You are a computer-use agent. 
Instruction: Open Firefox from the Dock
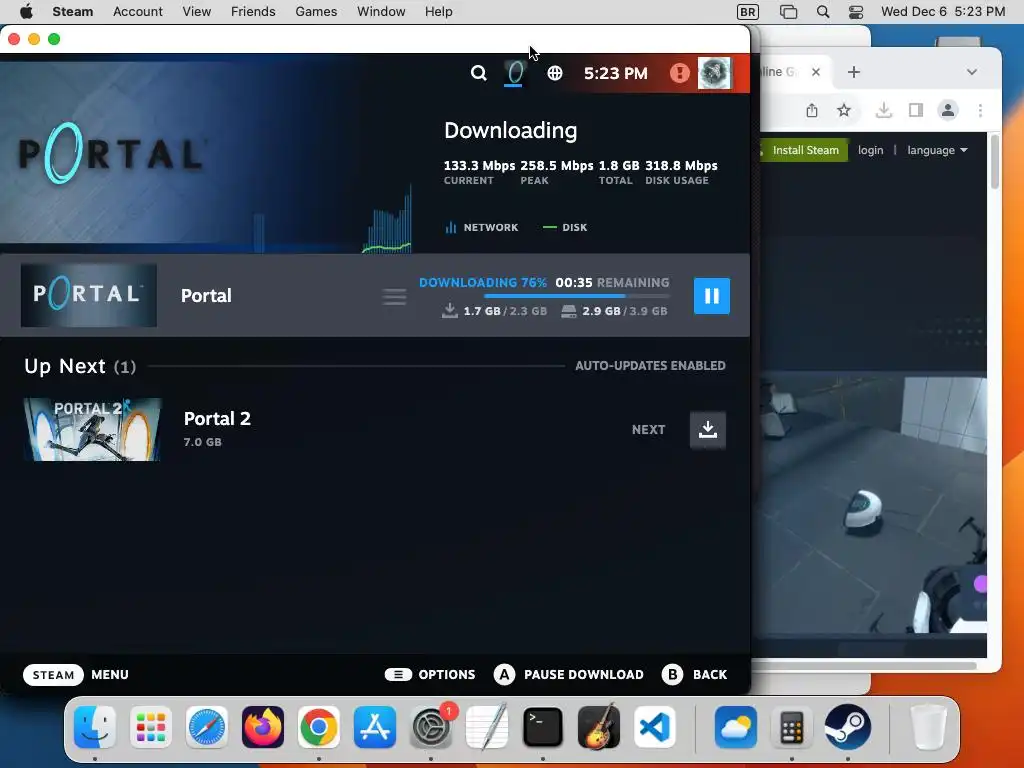[263, 727]
